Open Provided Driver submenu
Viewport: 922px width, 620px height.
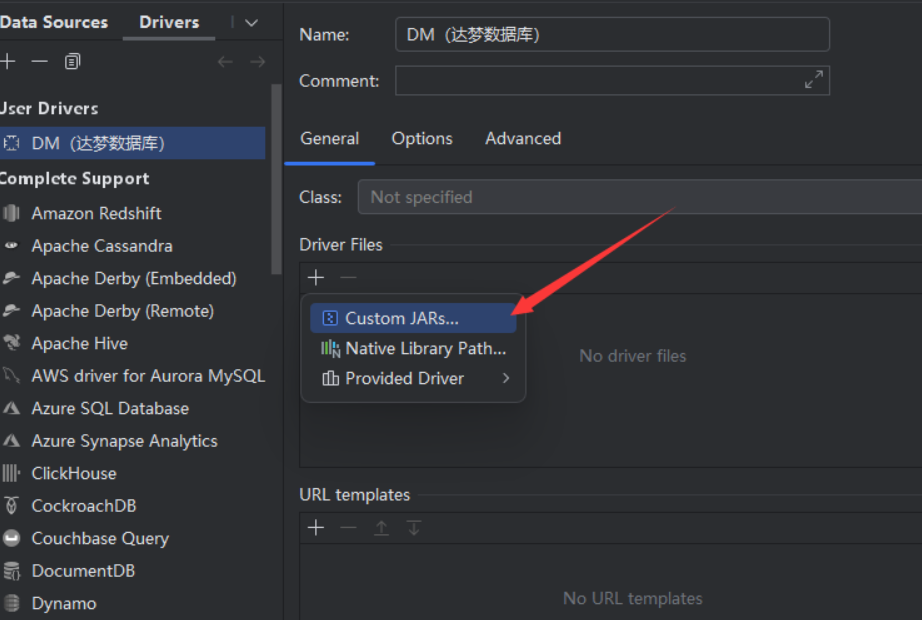pos(413,378)
